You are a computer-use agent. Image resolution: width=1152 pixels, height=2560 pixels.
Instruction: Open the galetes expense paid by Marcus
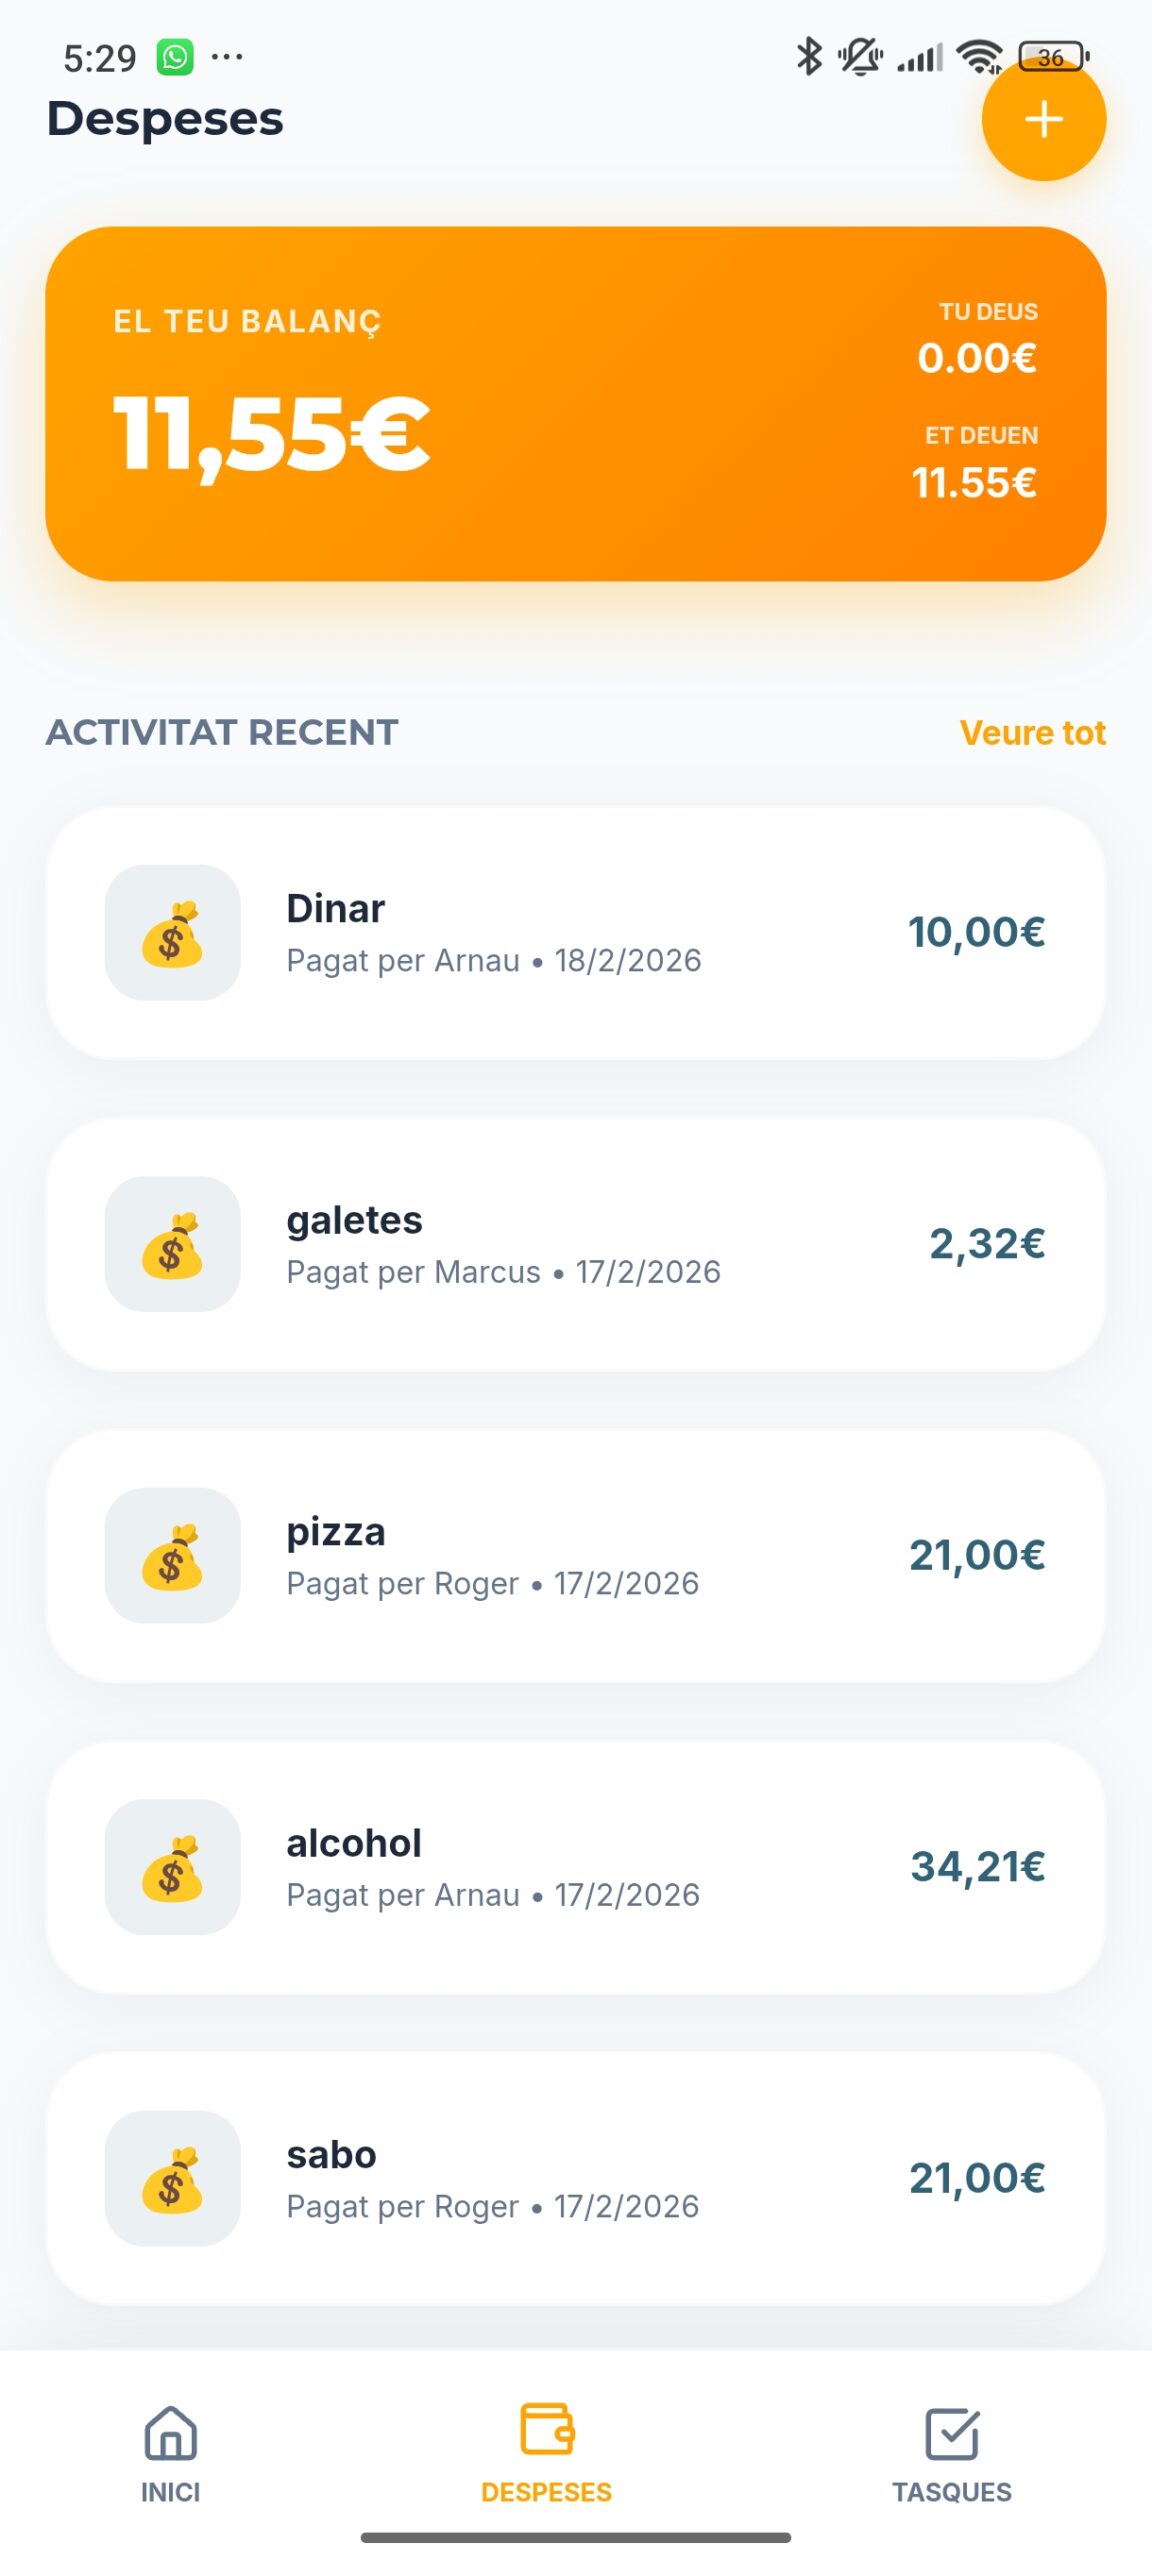[575, 1244]
